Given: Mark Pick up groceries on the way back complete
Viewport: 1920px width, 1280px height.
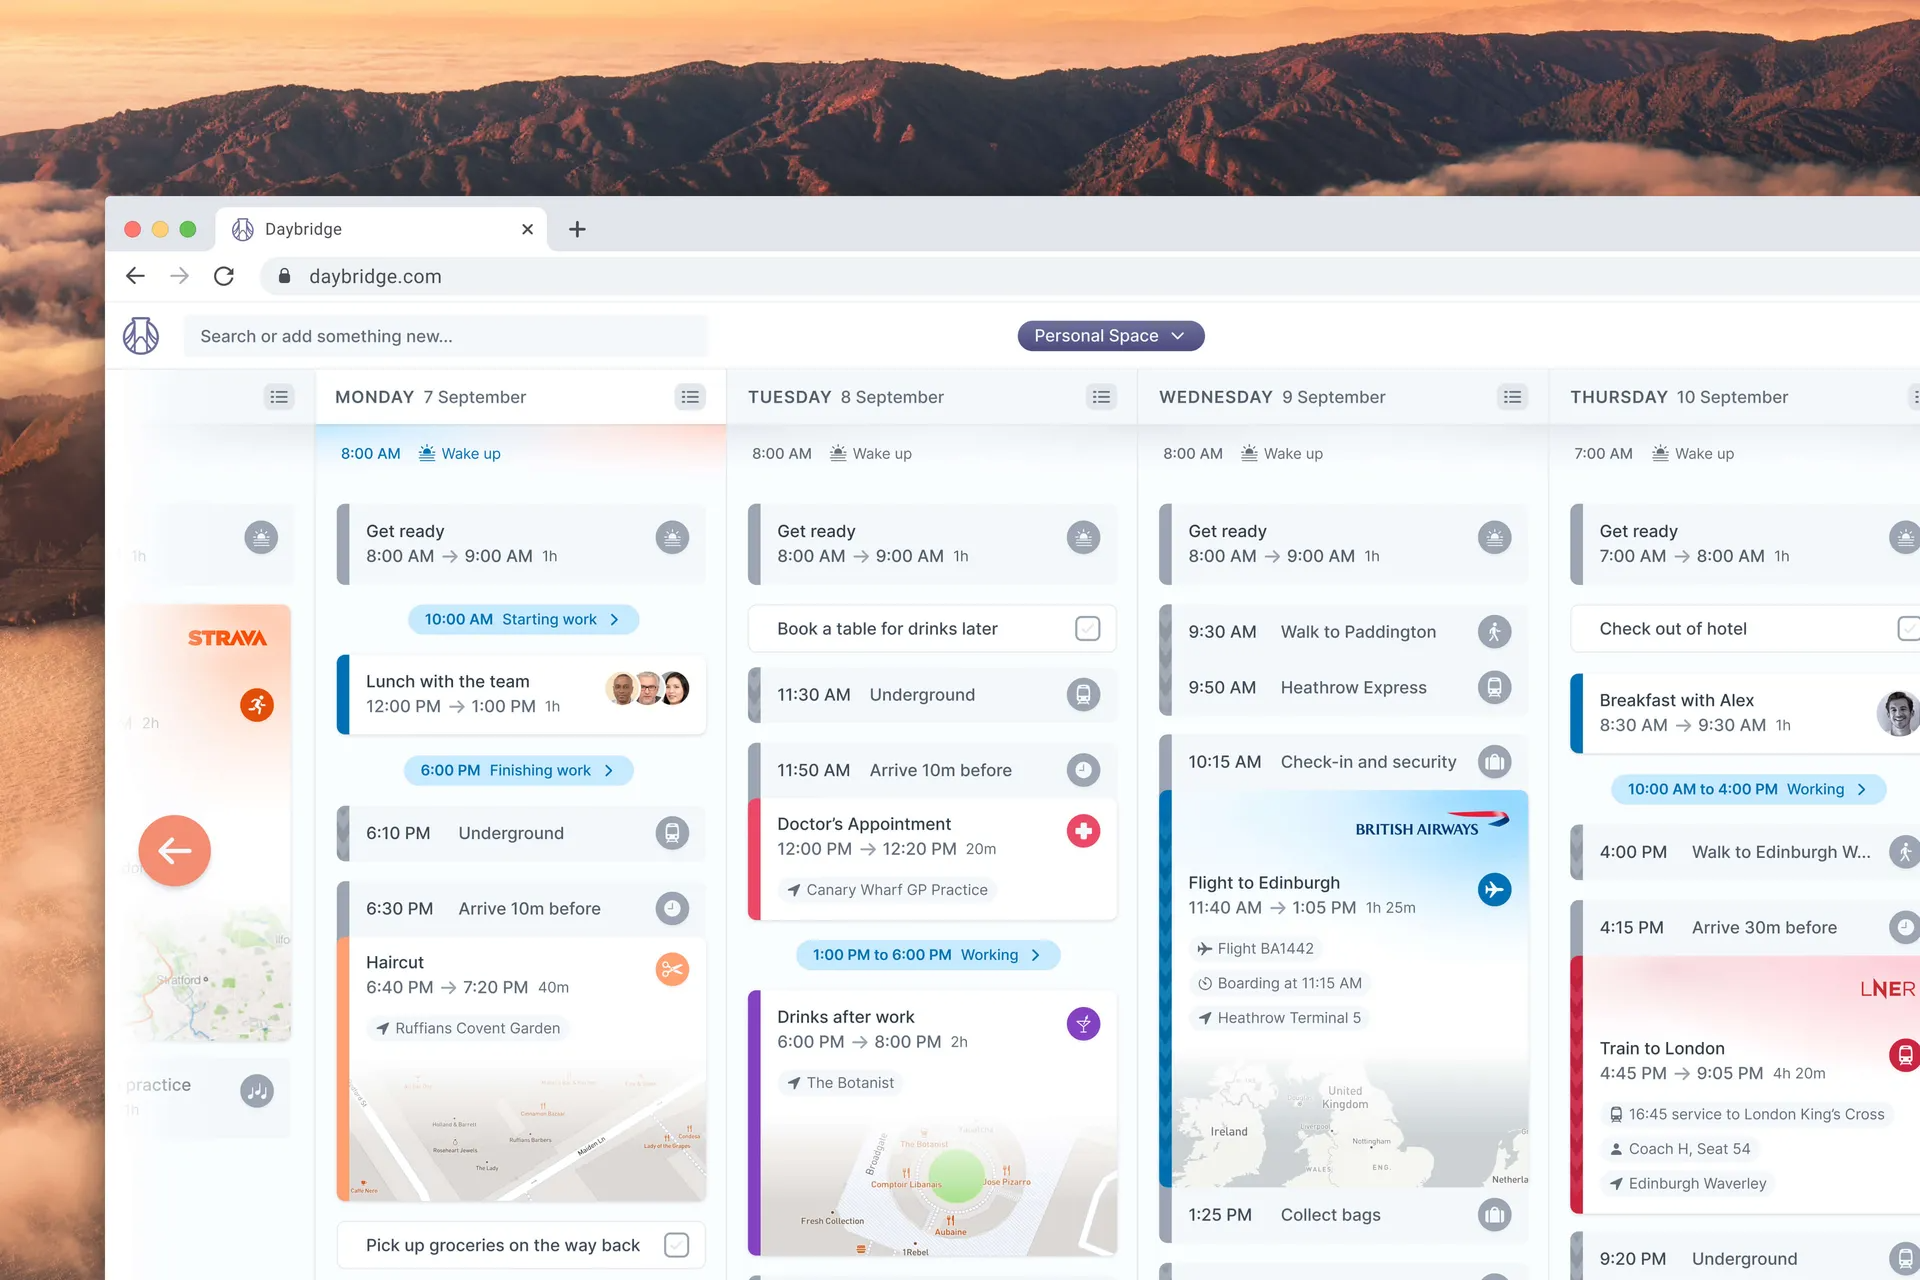Looking at the screenshot, I should tap(676, 1244).
